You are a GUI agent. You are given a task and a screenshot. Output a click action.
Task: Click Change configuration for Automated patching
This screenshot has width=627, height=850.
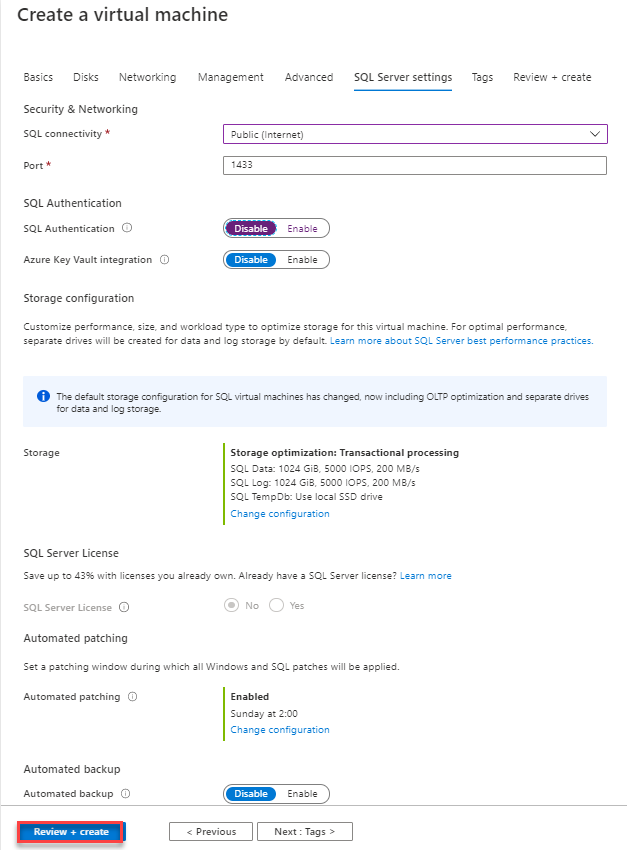[x=279, y=729]
